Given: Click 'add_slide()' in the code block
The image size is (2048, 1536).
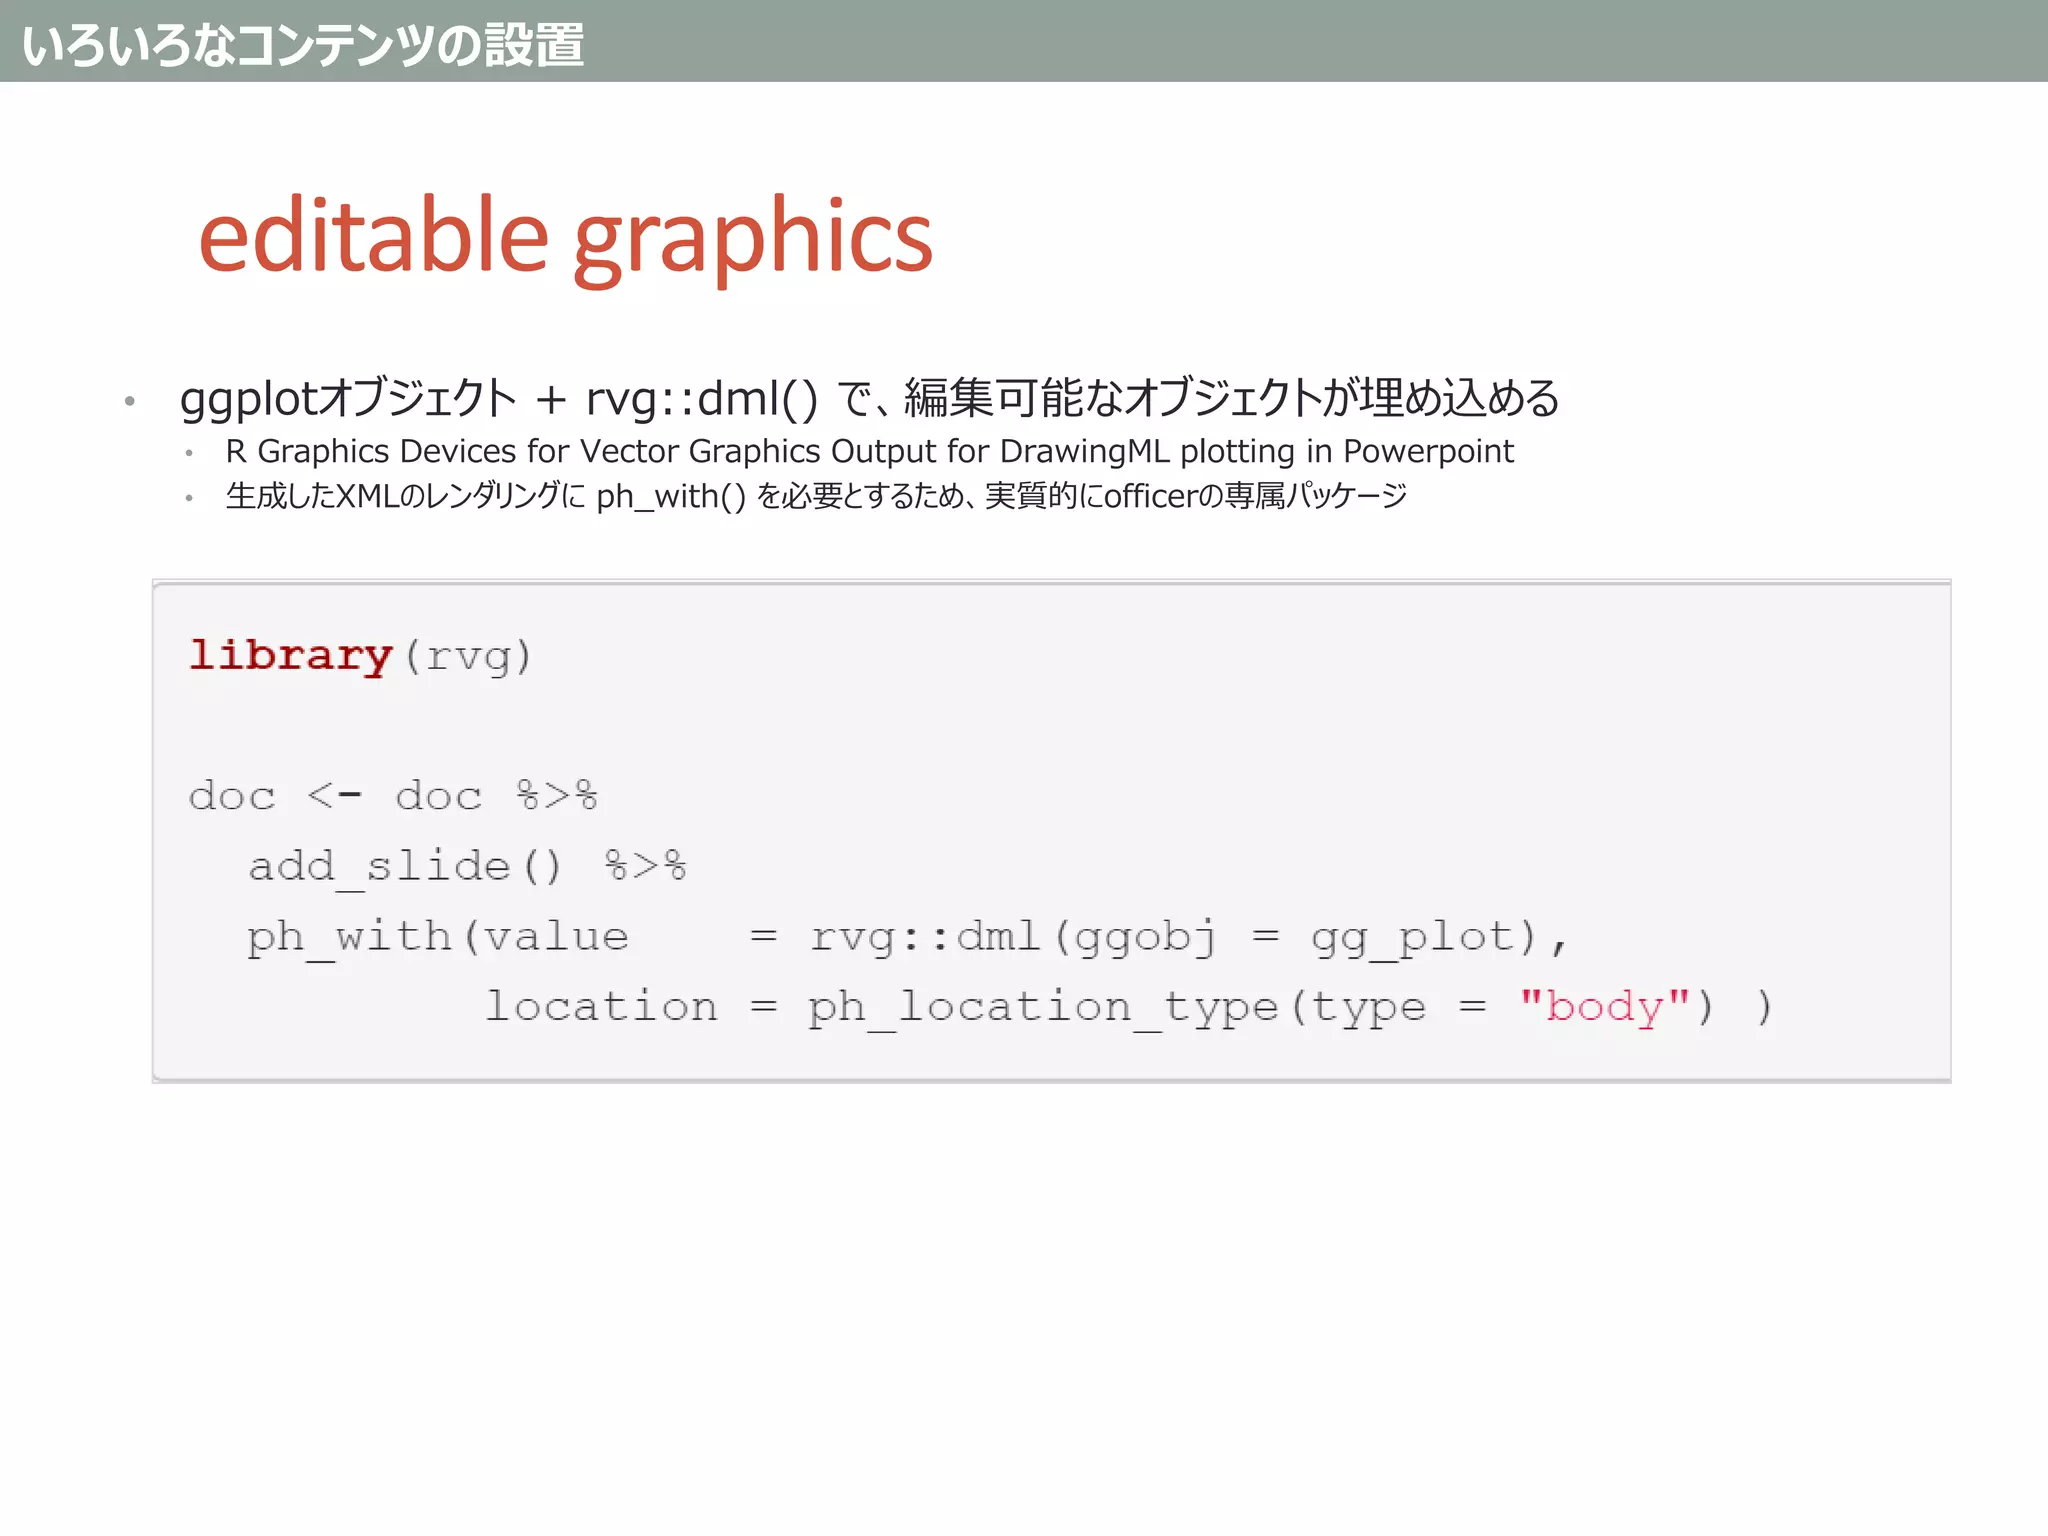Looking at the screenshot, I should coord(404,866).
